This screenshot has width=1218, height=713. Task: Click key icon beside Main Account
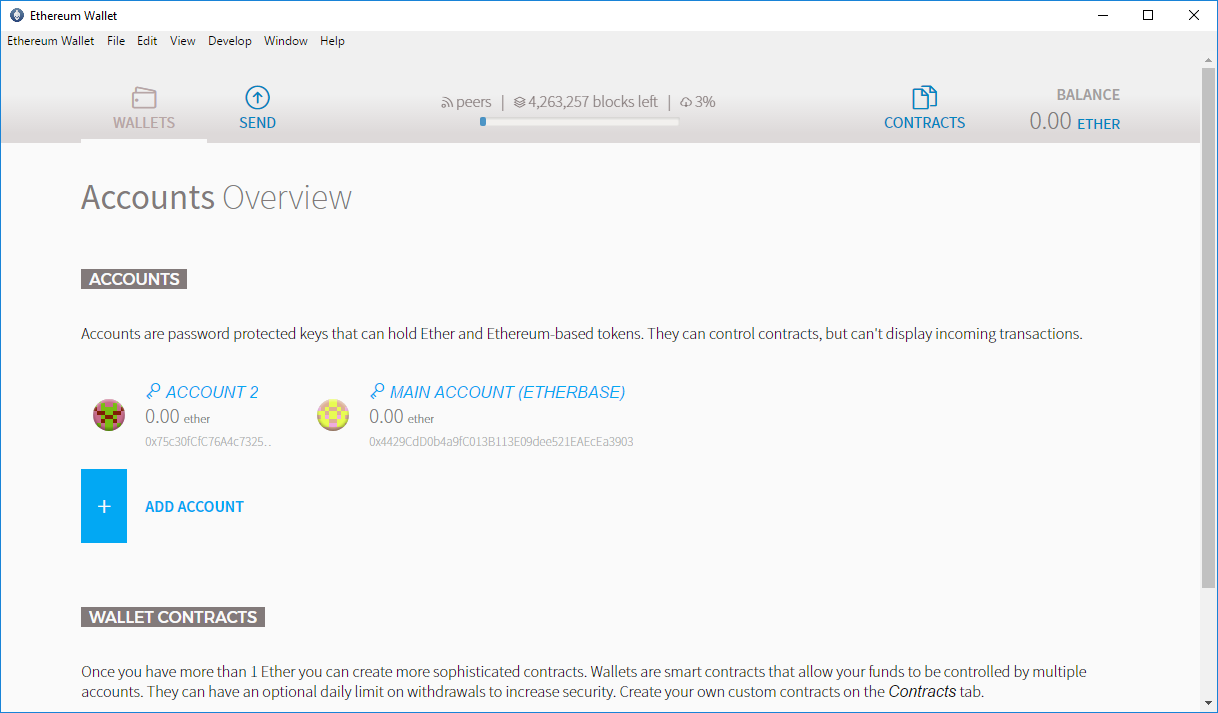point(377,391)
